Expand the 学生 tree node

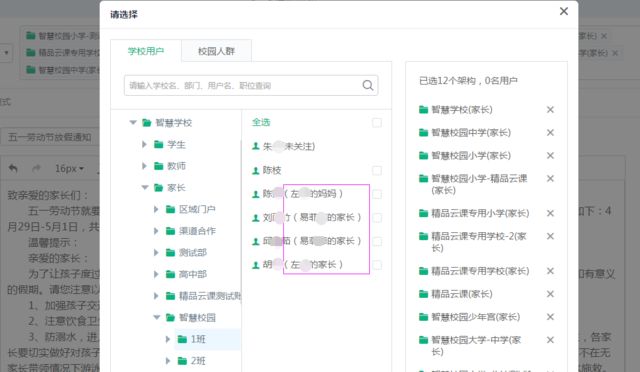point(144,144)
